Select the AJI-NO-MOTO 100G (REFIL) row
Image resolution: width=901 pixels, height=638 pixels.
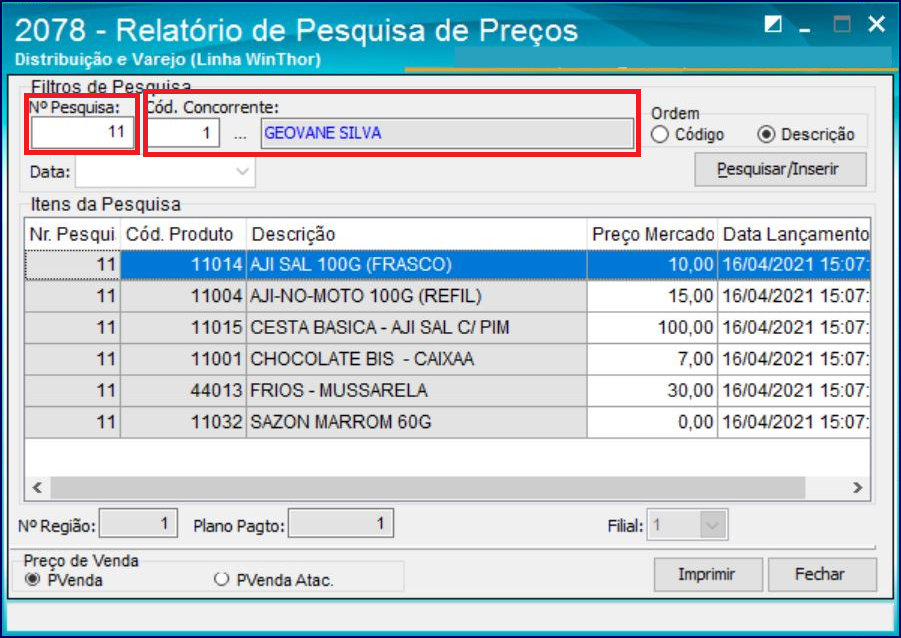click(448, 297)
